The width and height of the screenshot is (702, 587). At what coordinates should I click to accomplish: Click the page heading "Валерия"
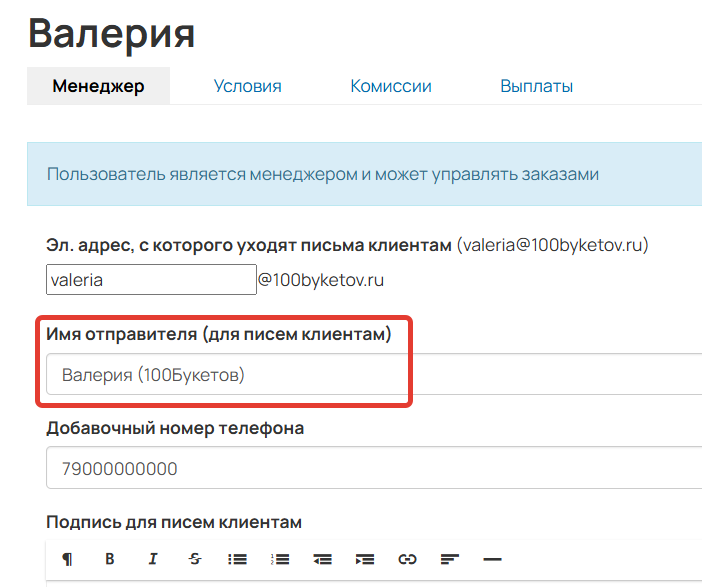coord(111,34)
